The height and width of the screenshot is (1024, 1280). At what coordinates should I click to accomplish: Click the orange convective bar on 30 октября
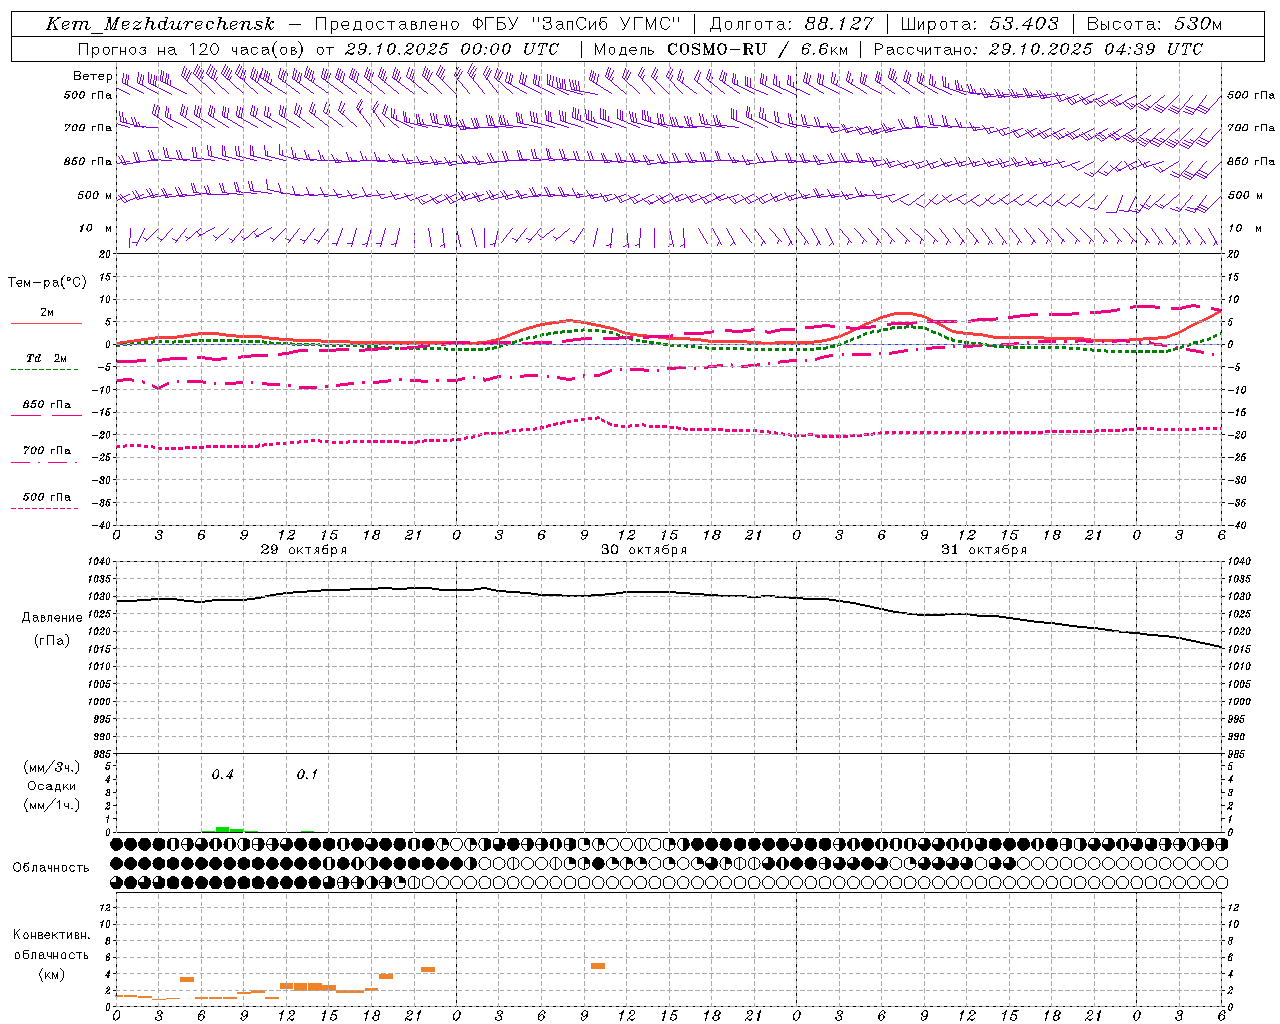click(x=598, y=966)
